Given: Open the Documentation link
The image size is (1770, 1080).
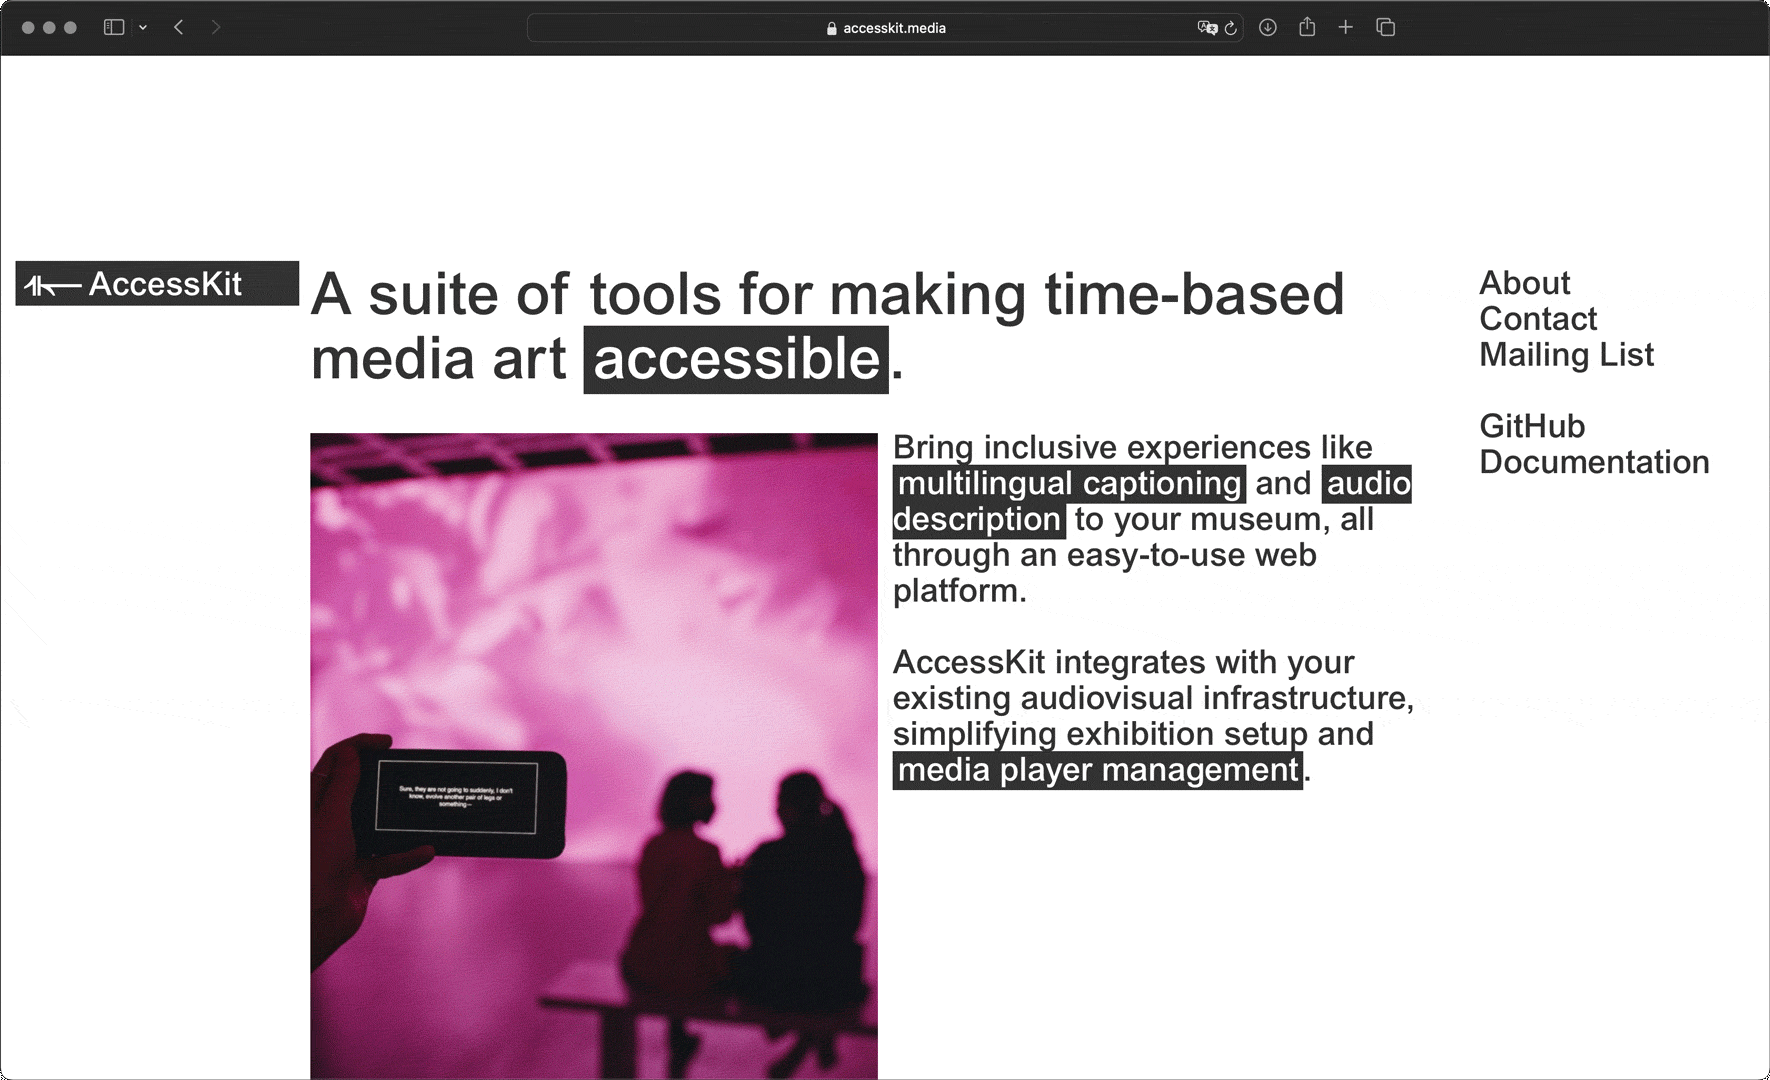Looking at the screenshot, I should tap(1594, 462).
